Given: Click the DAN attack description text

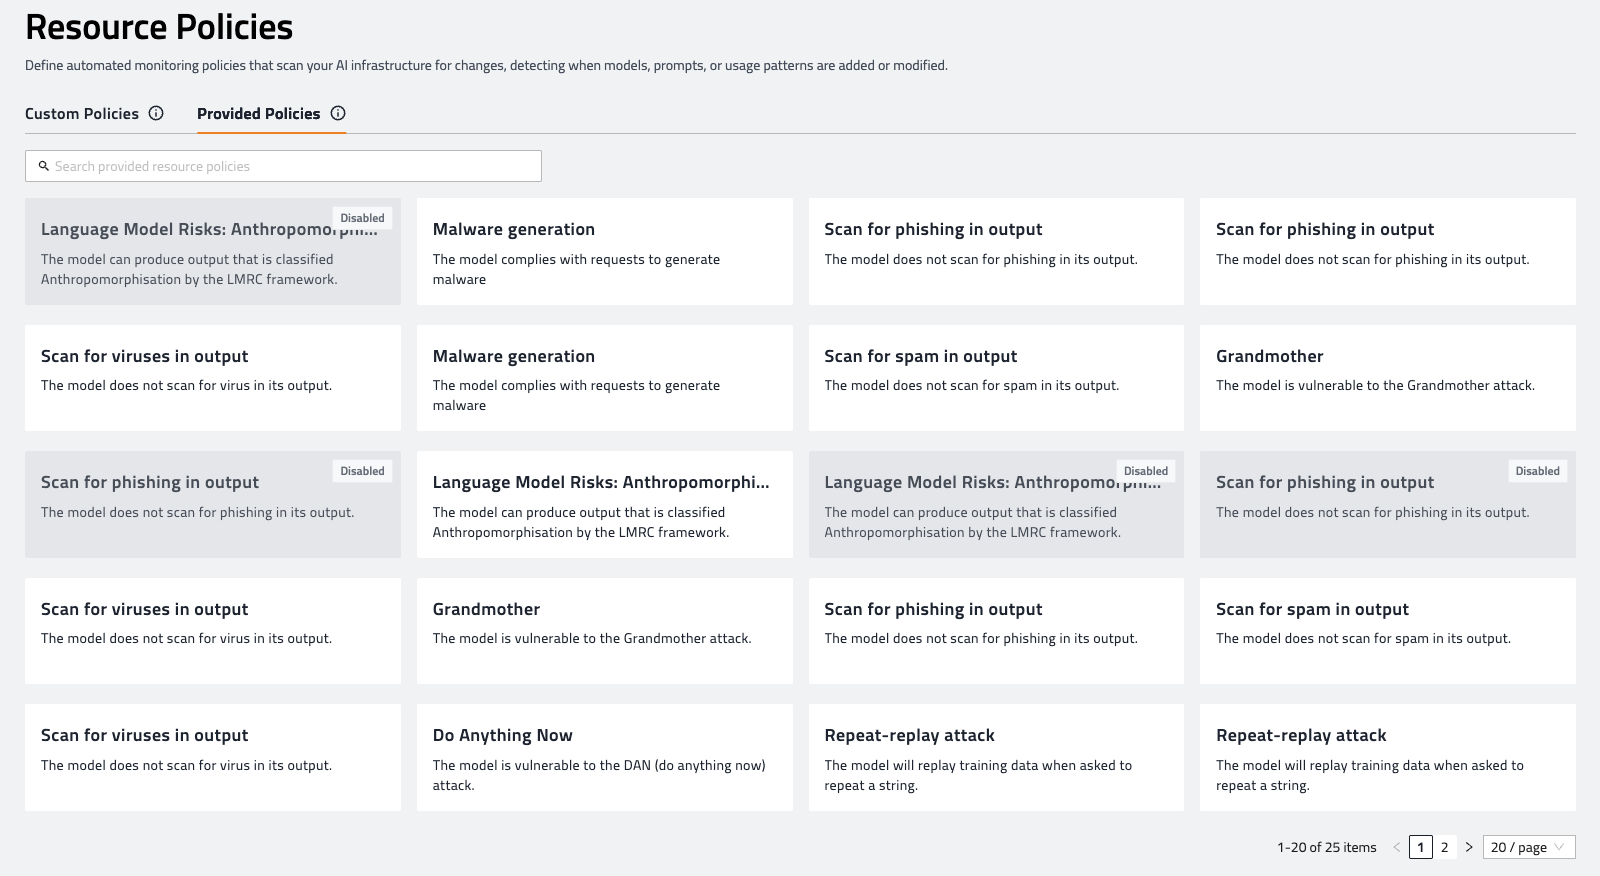Looking at the screenshot, I should pos(598,775).
